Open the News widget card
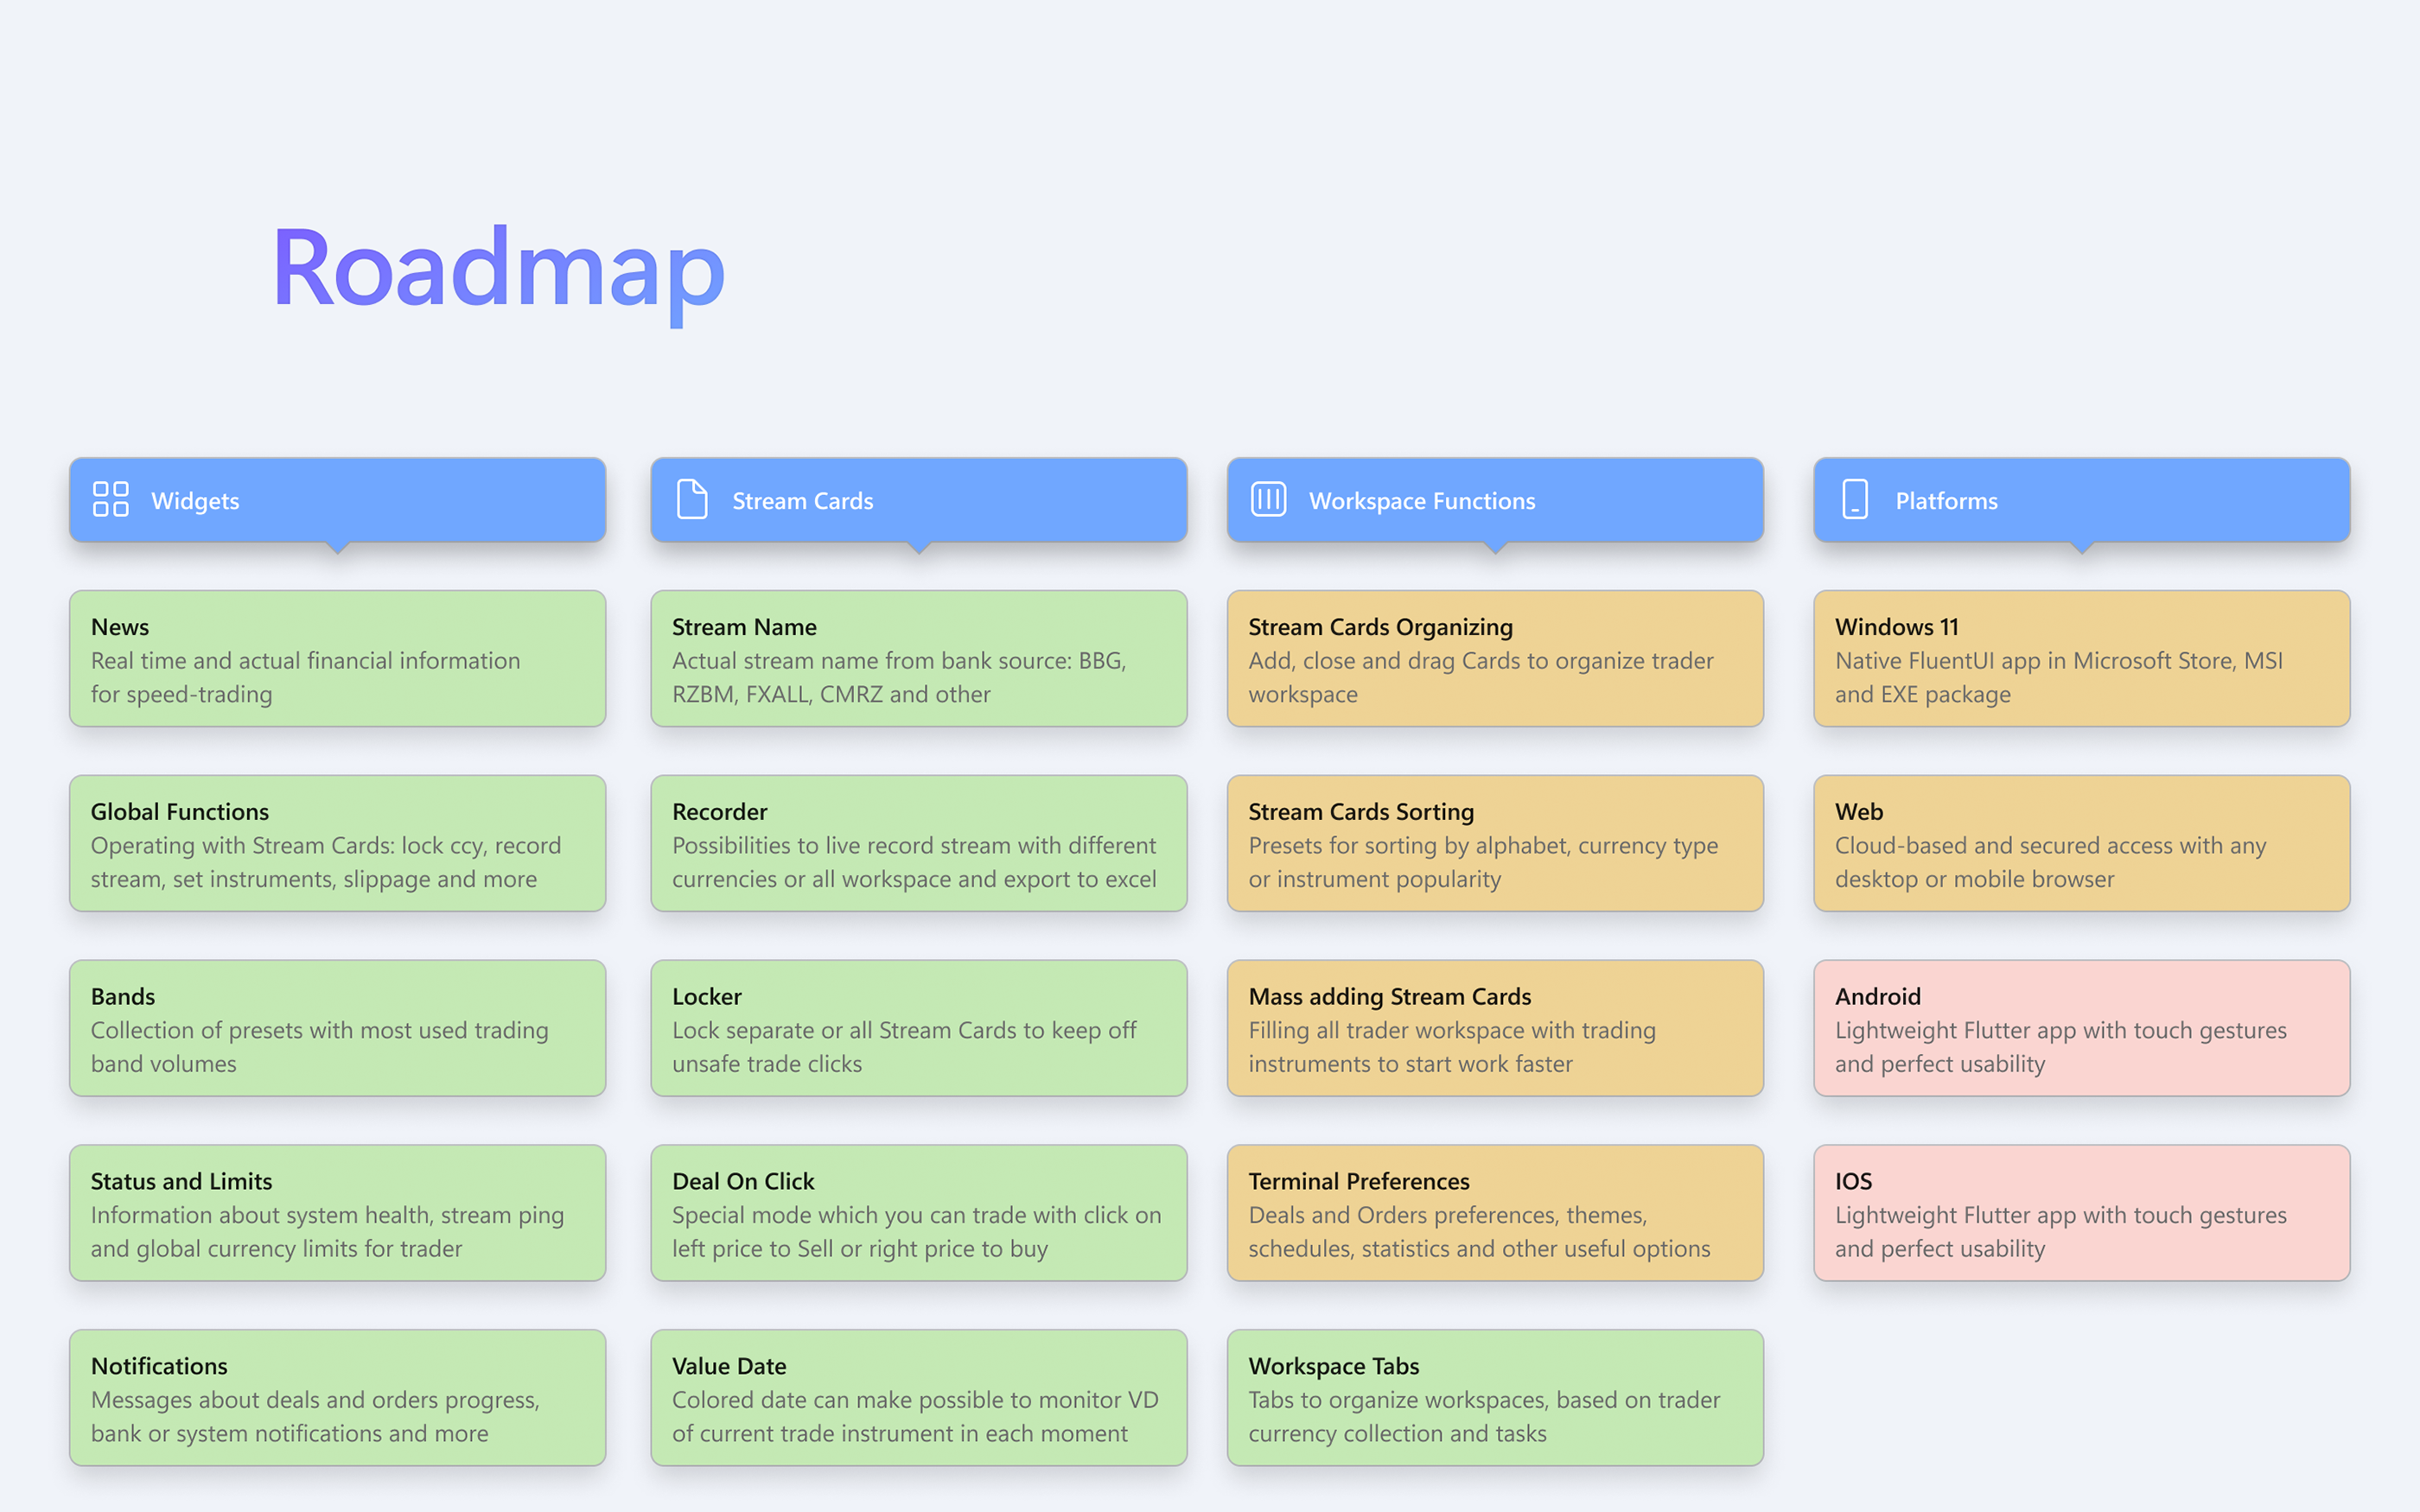2420x1512 pixels. point(337,658)
